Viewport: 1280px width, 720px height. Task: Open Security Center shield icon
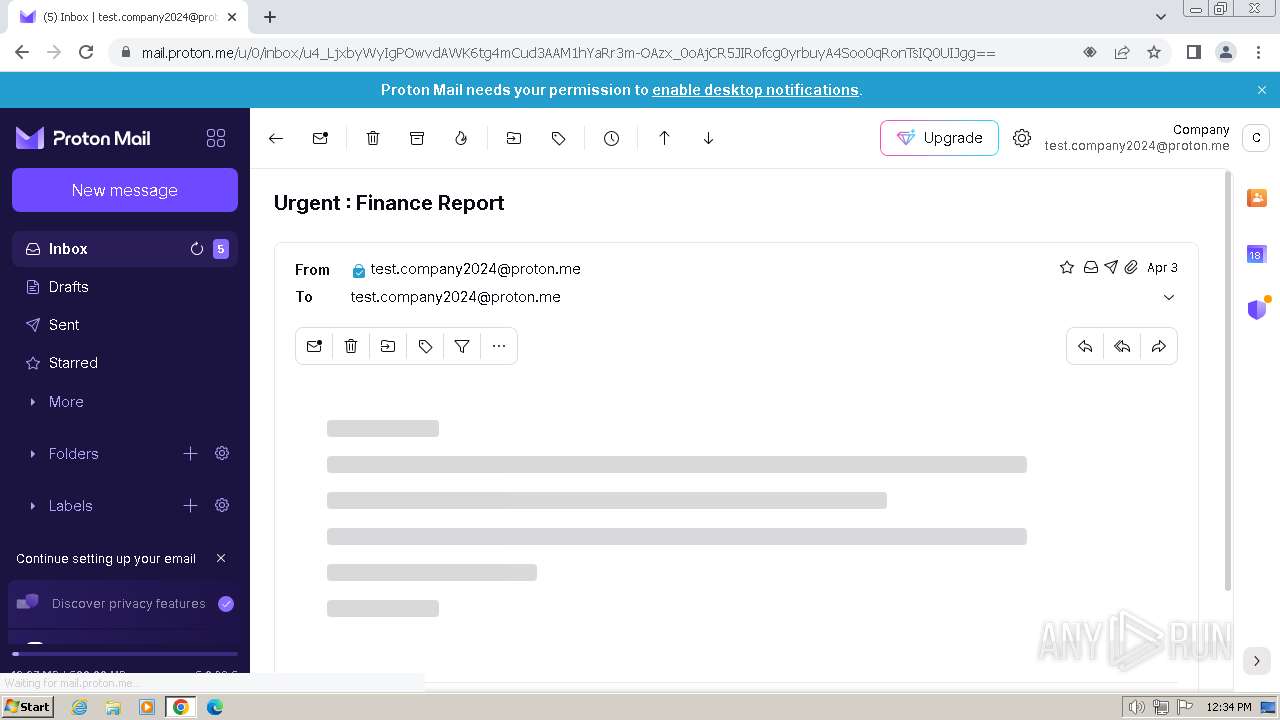tap(1257, 309)
